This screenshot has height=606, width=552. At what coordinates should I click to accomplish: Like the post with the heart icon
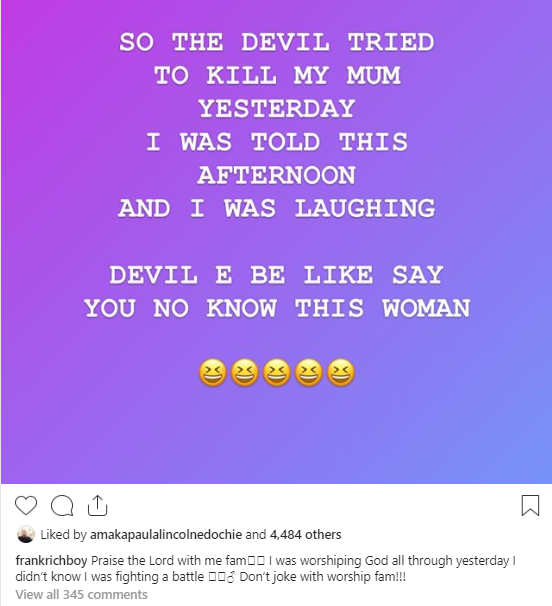26,505
